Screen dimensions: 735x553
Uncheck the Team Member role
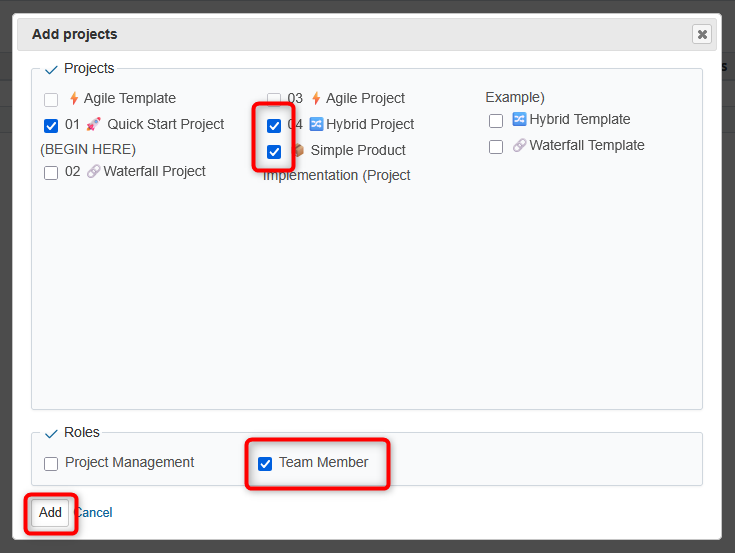pos(265,464)
